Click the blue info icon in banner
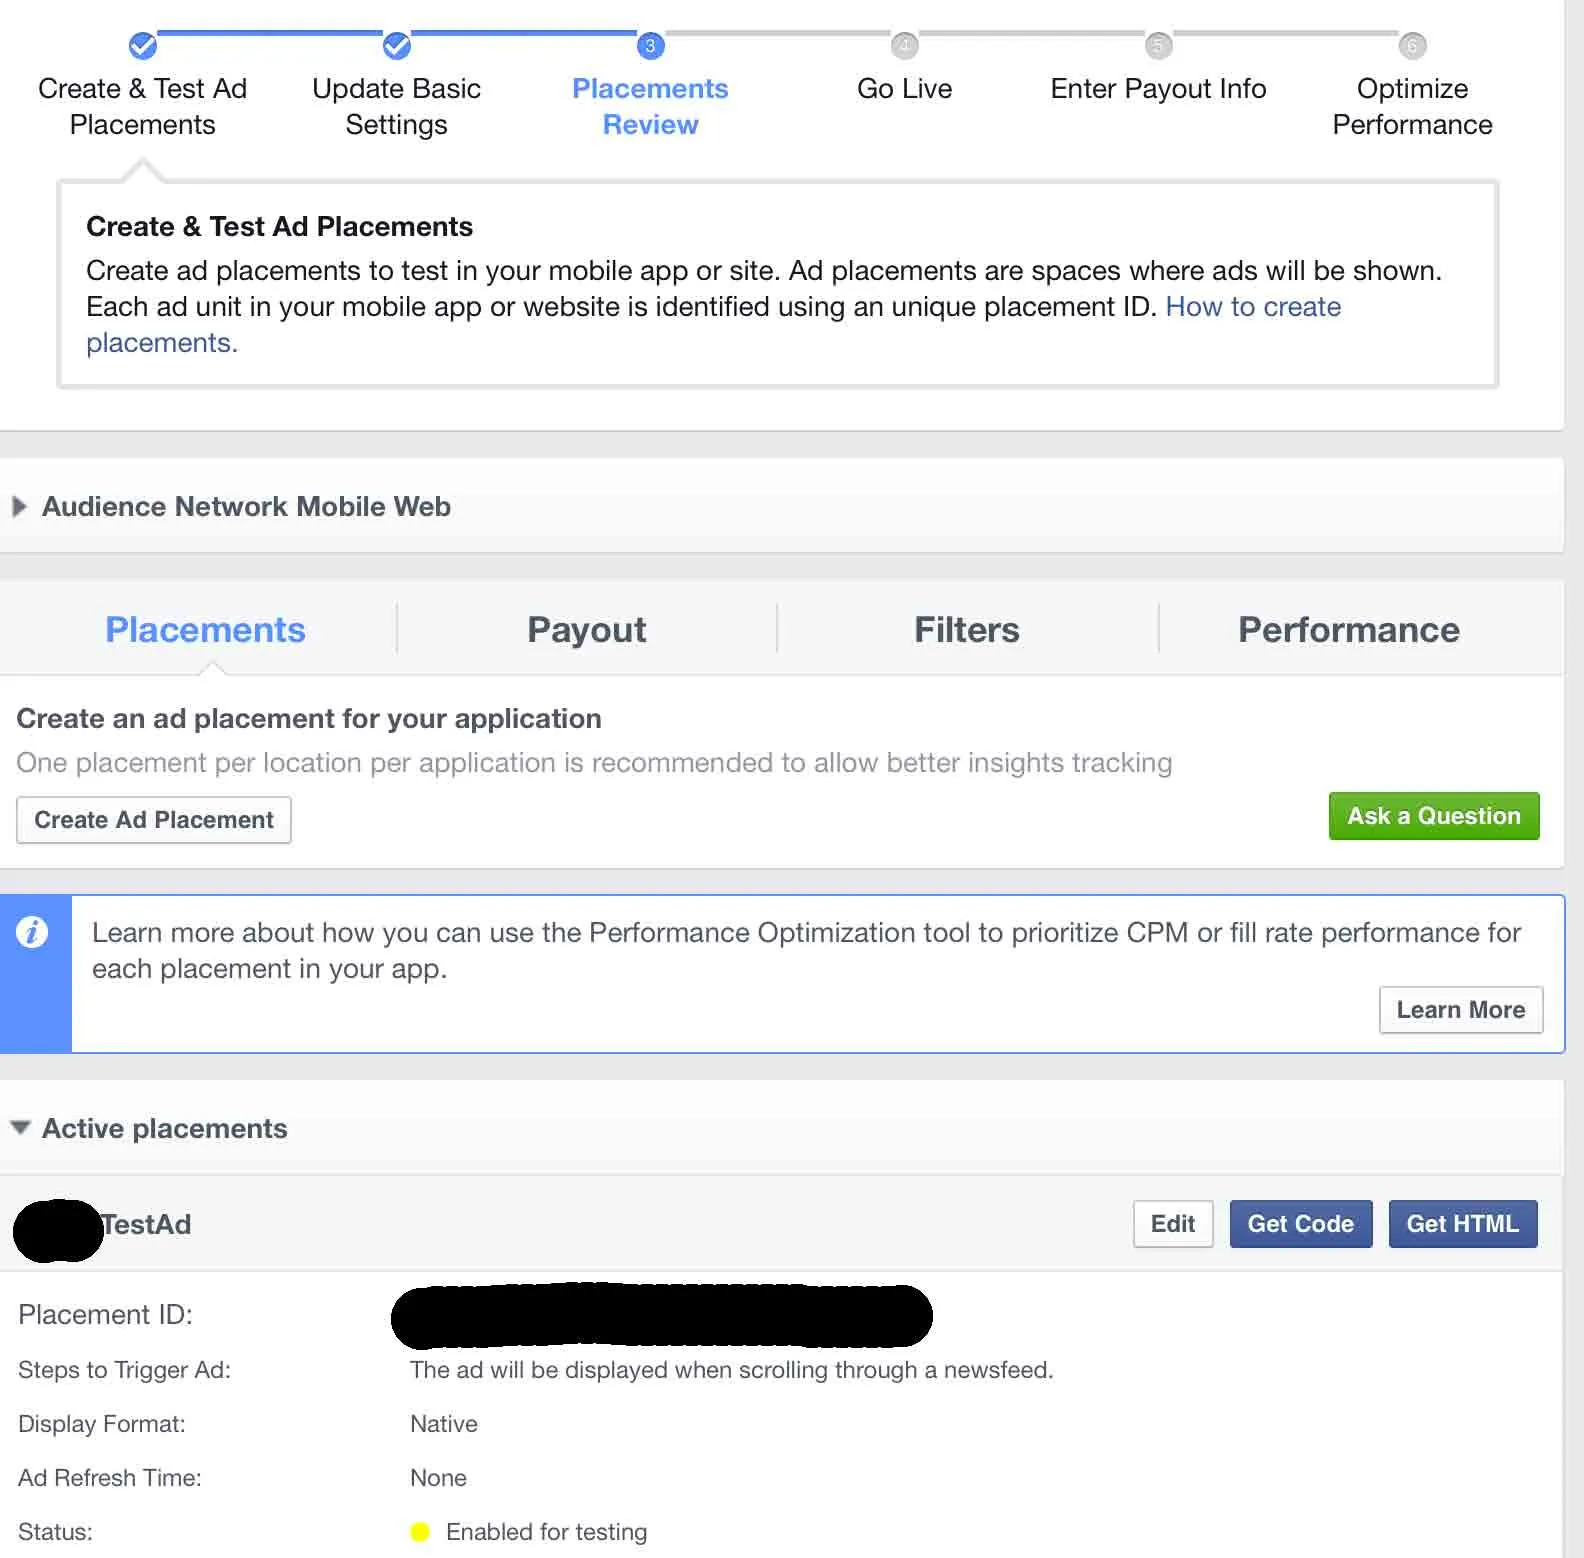The image size is (1584, 1558). (32, 932)
